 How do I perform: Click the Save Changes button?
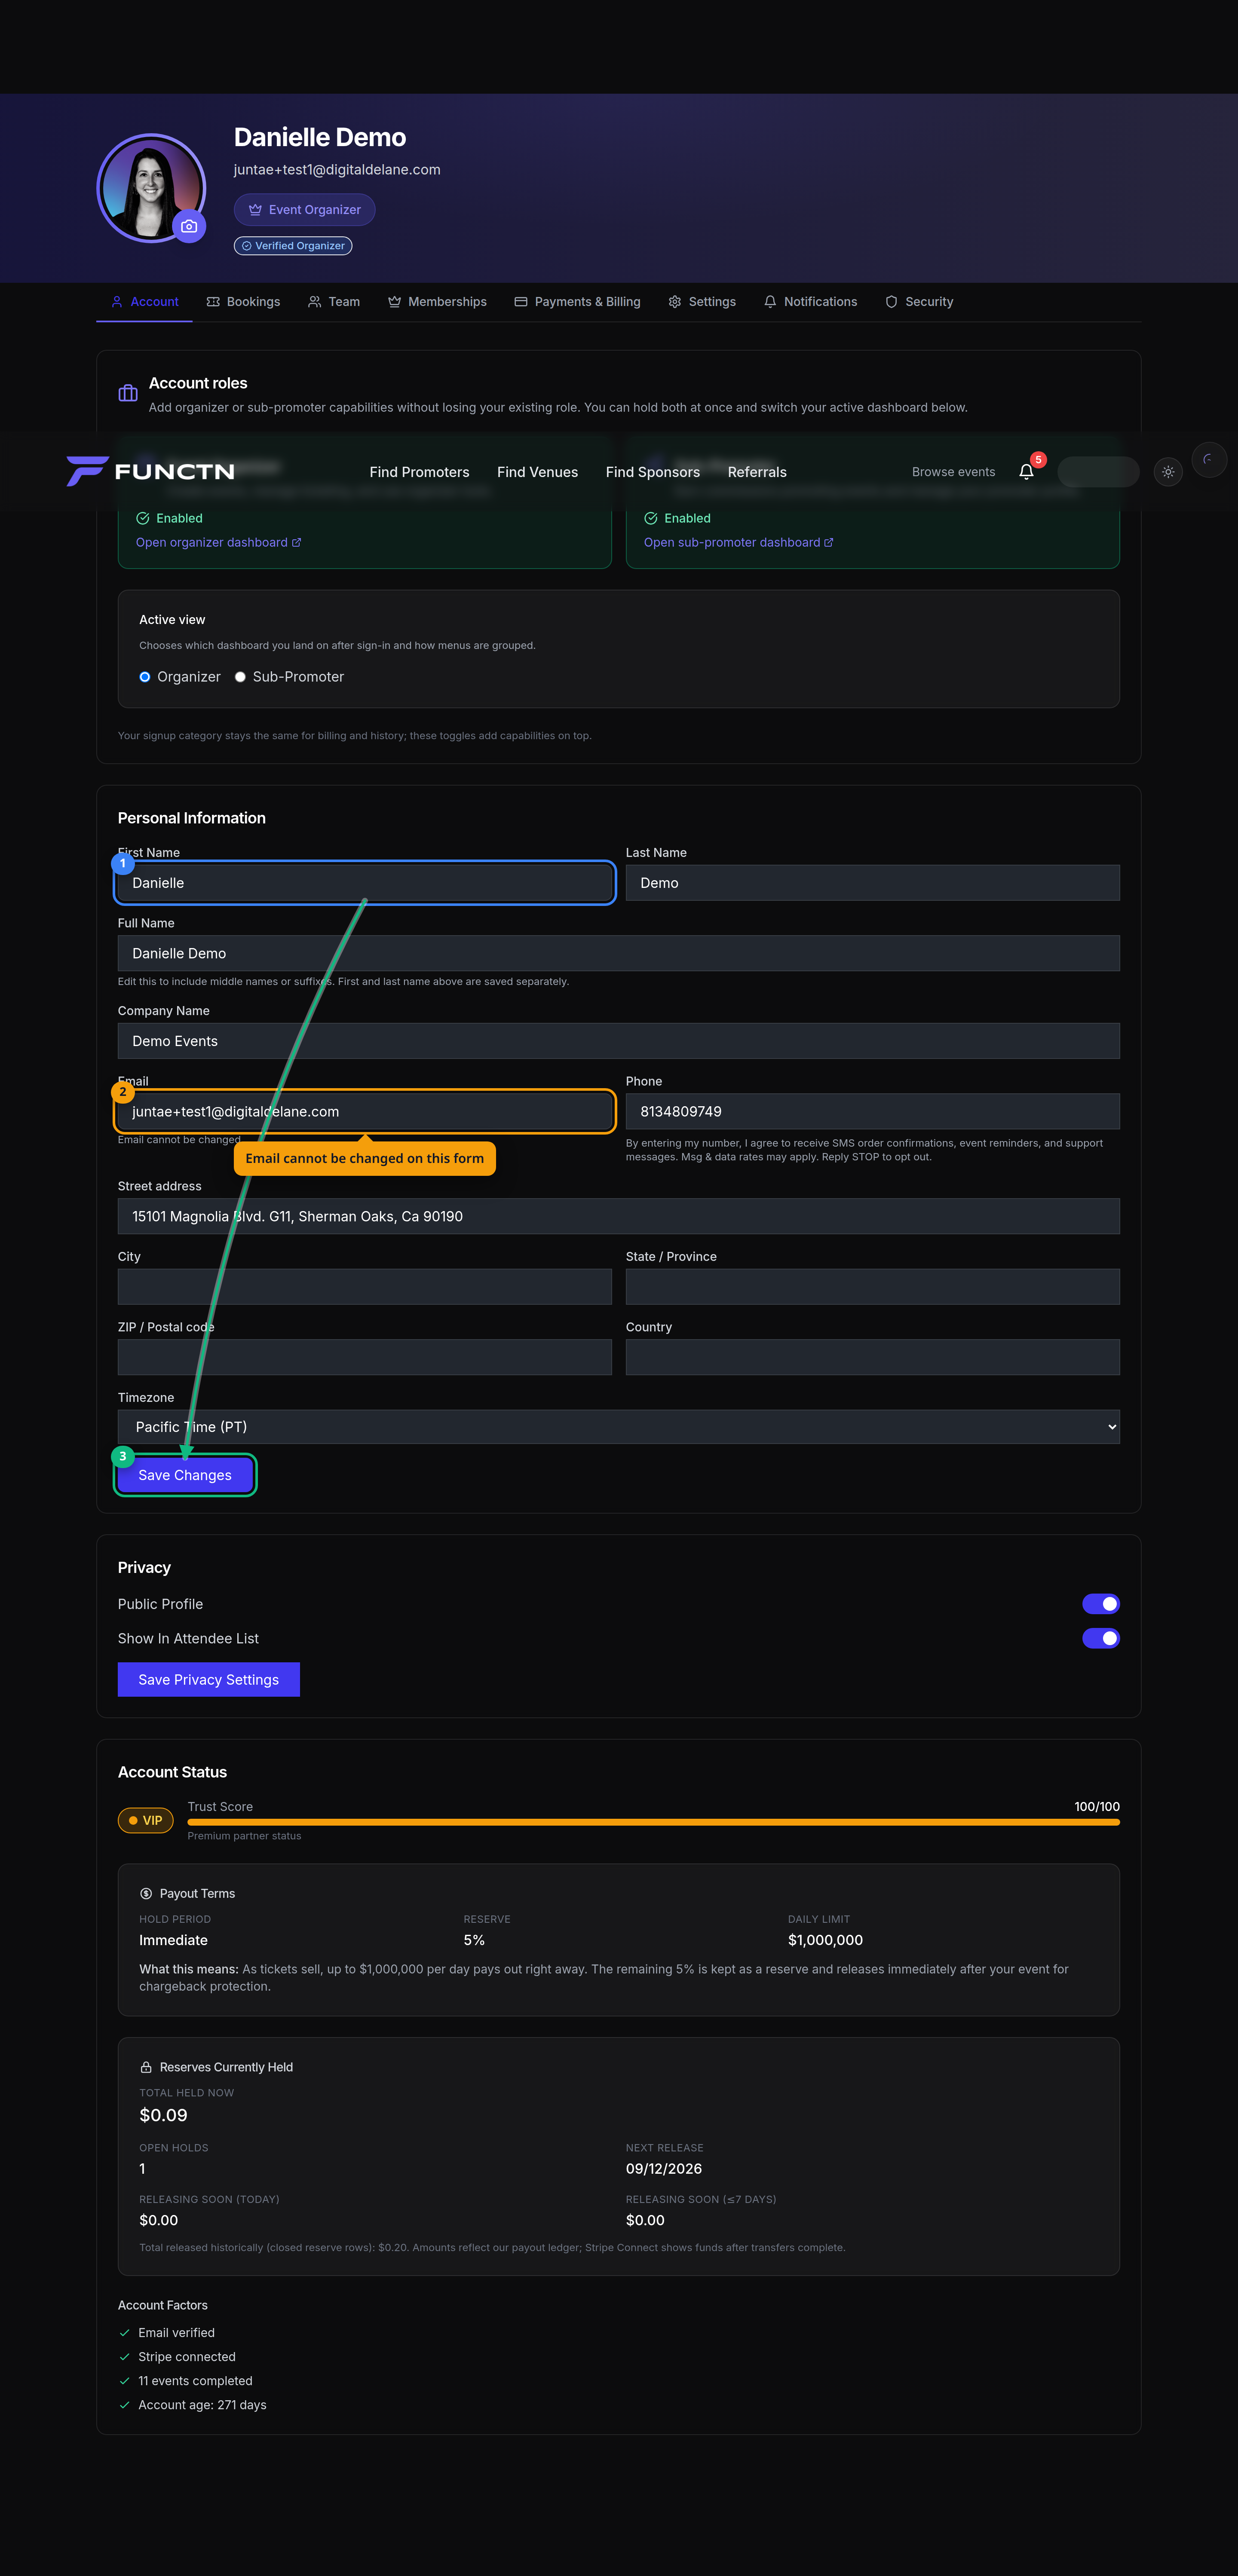pyautogui.click(x=185, y=1475)
